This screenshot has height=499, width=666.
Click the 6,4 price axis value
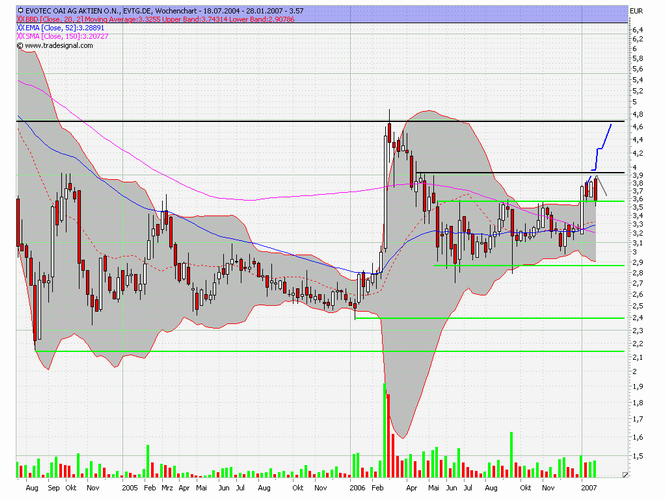tap(637, 30)
